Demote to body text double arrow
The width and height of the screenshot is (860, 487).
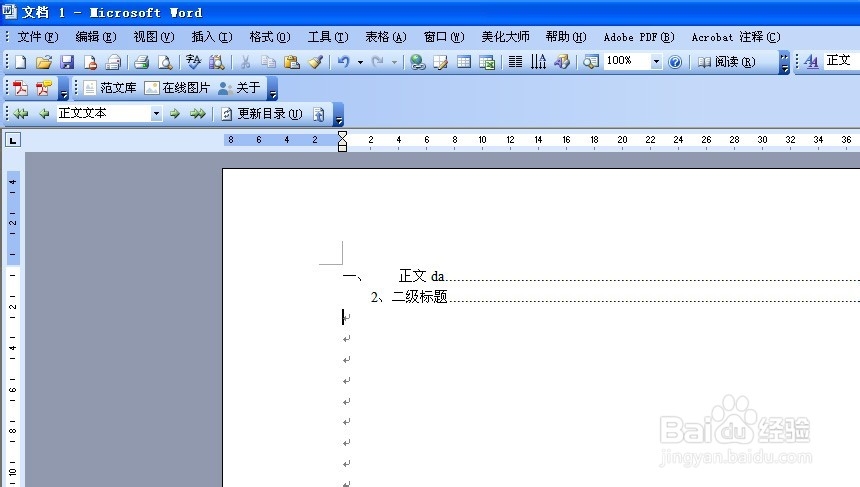[197, 114]
